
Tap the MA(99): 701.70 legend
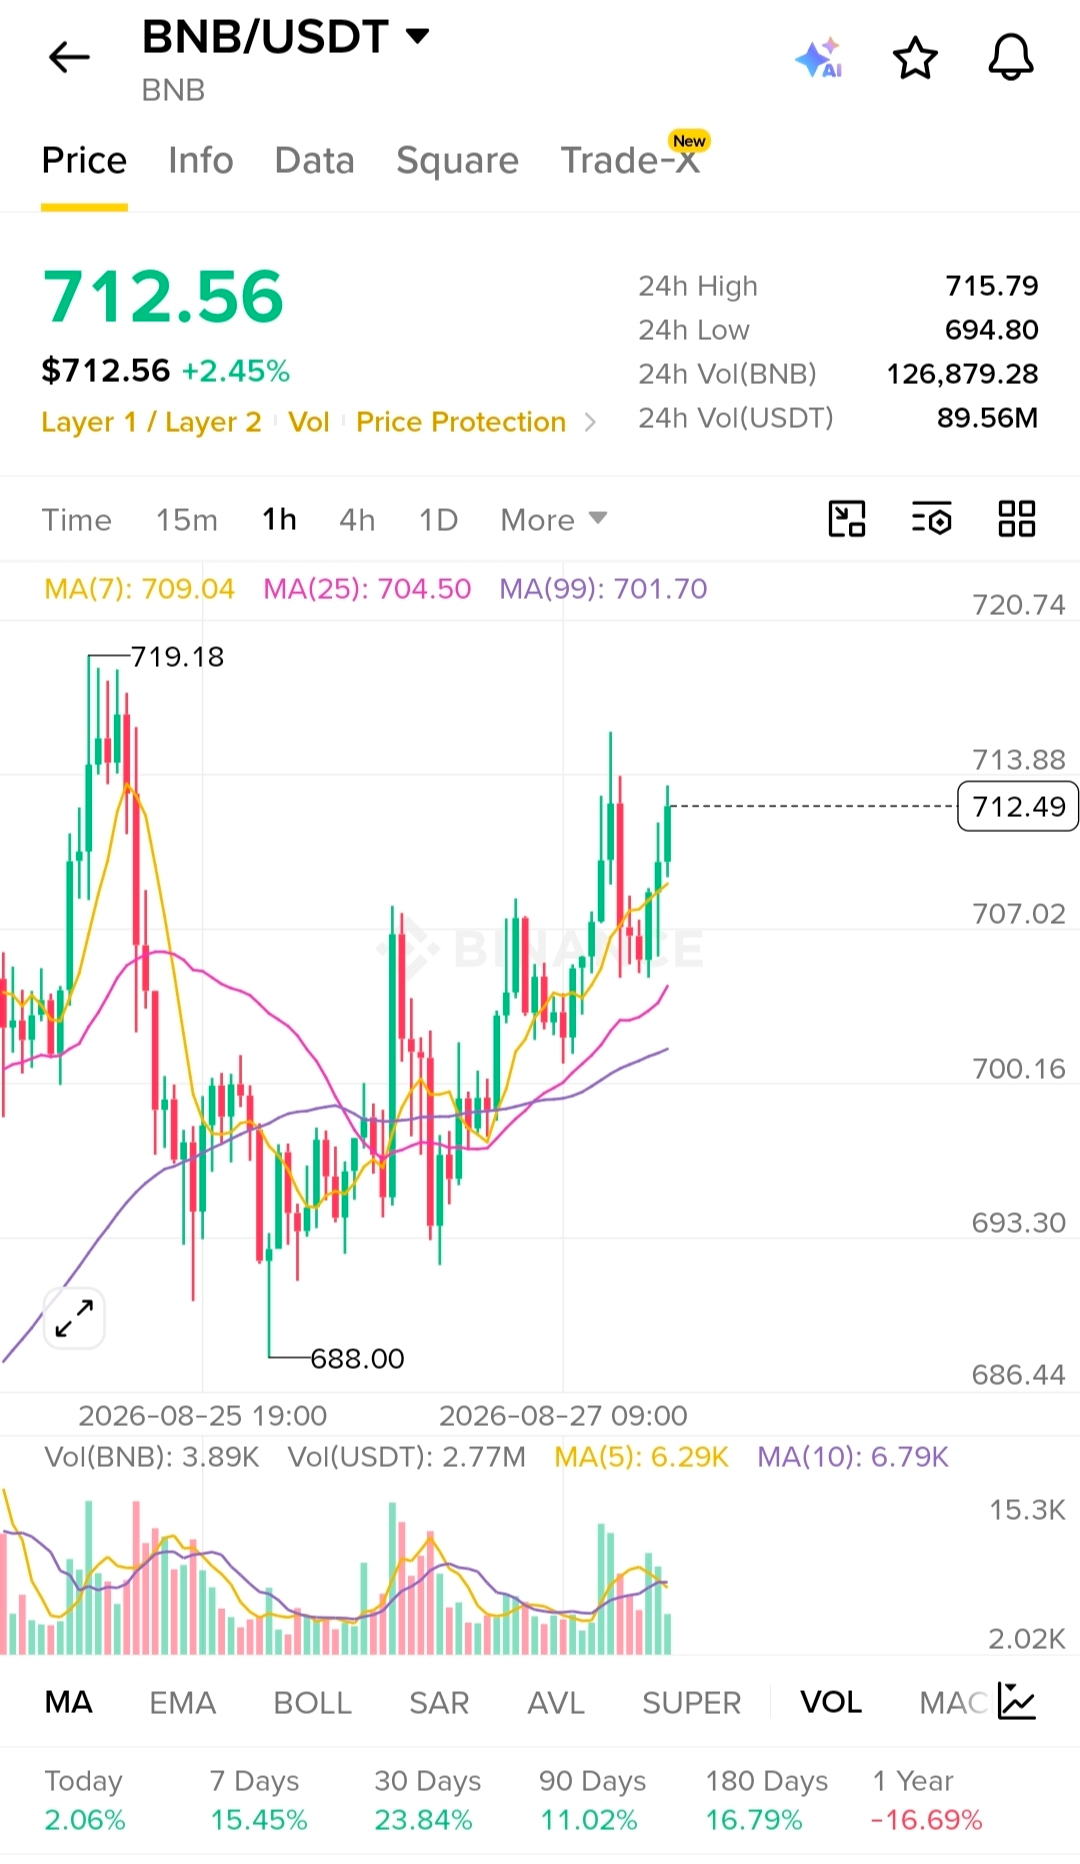coord(603,588)
